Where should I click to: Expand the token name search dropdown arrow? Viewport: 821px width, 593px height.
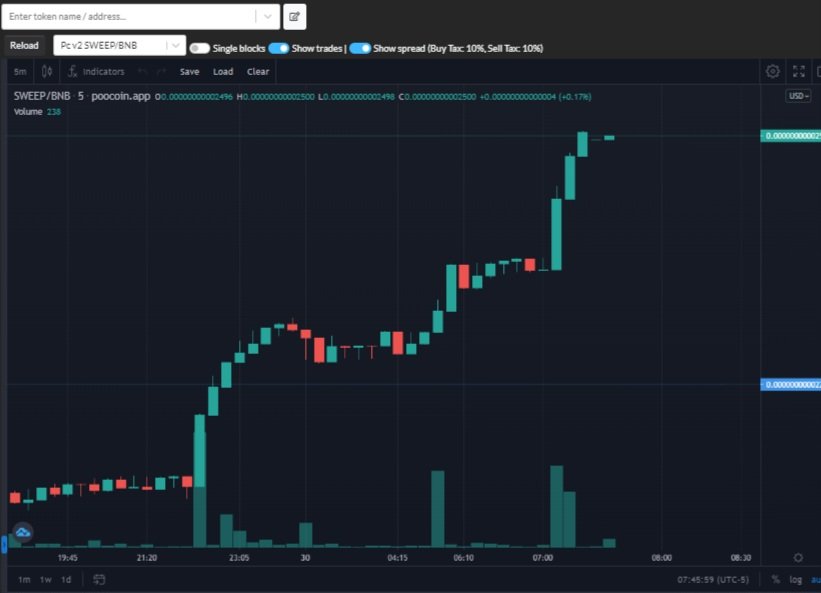pos(268,17)
